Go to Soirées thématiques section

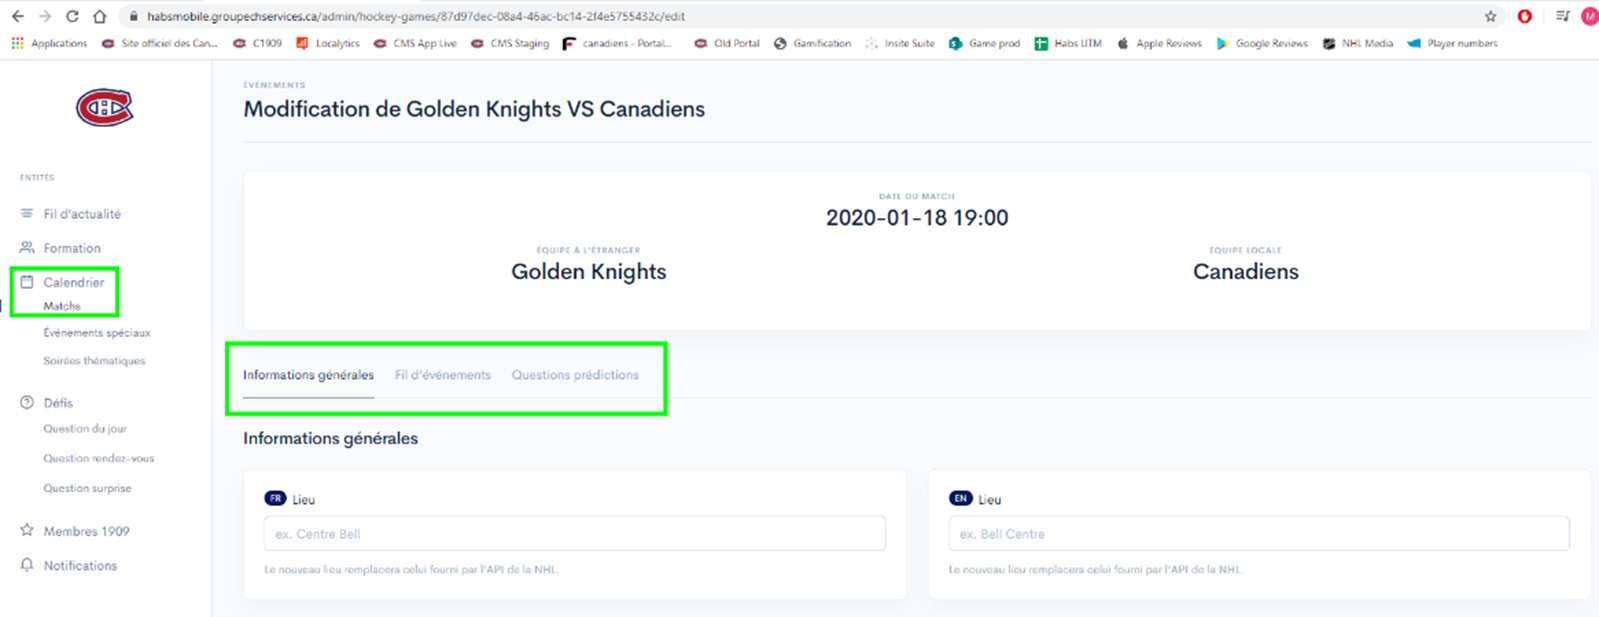94,361
